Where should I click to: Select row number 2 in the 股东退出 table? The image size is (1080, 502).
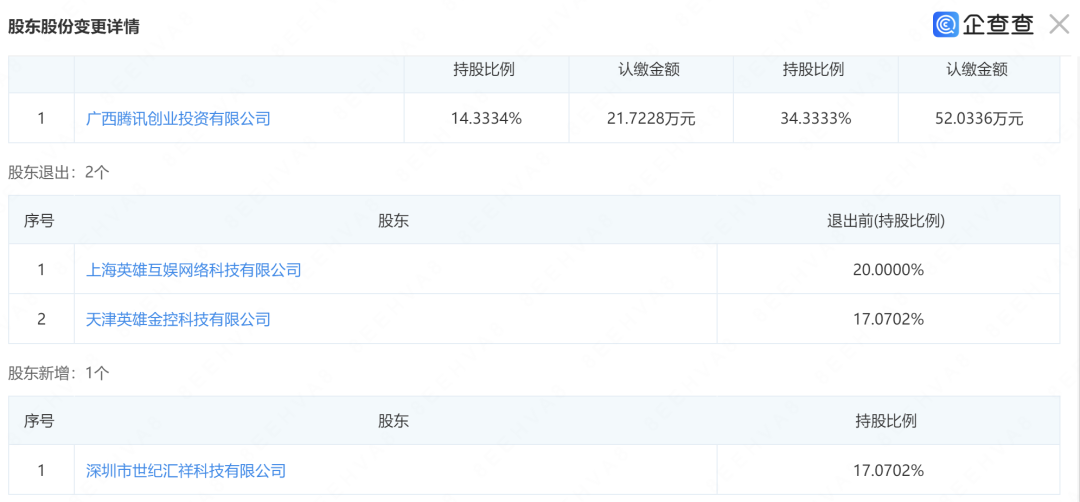(x=41, y=320)
